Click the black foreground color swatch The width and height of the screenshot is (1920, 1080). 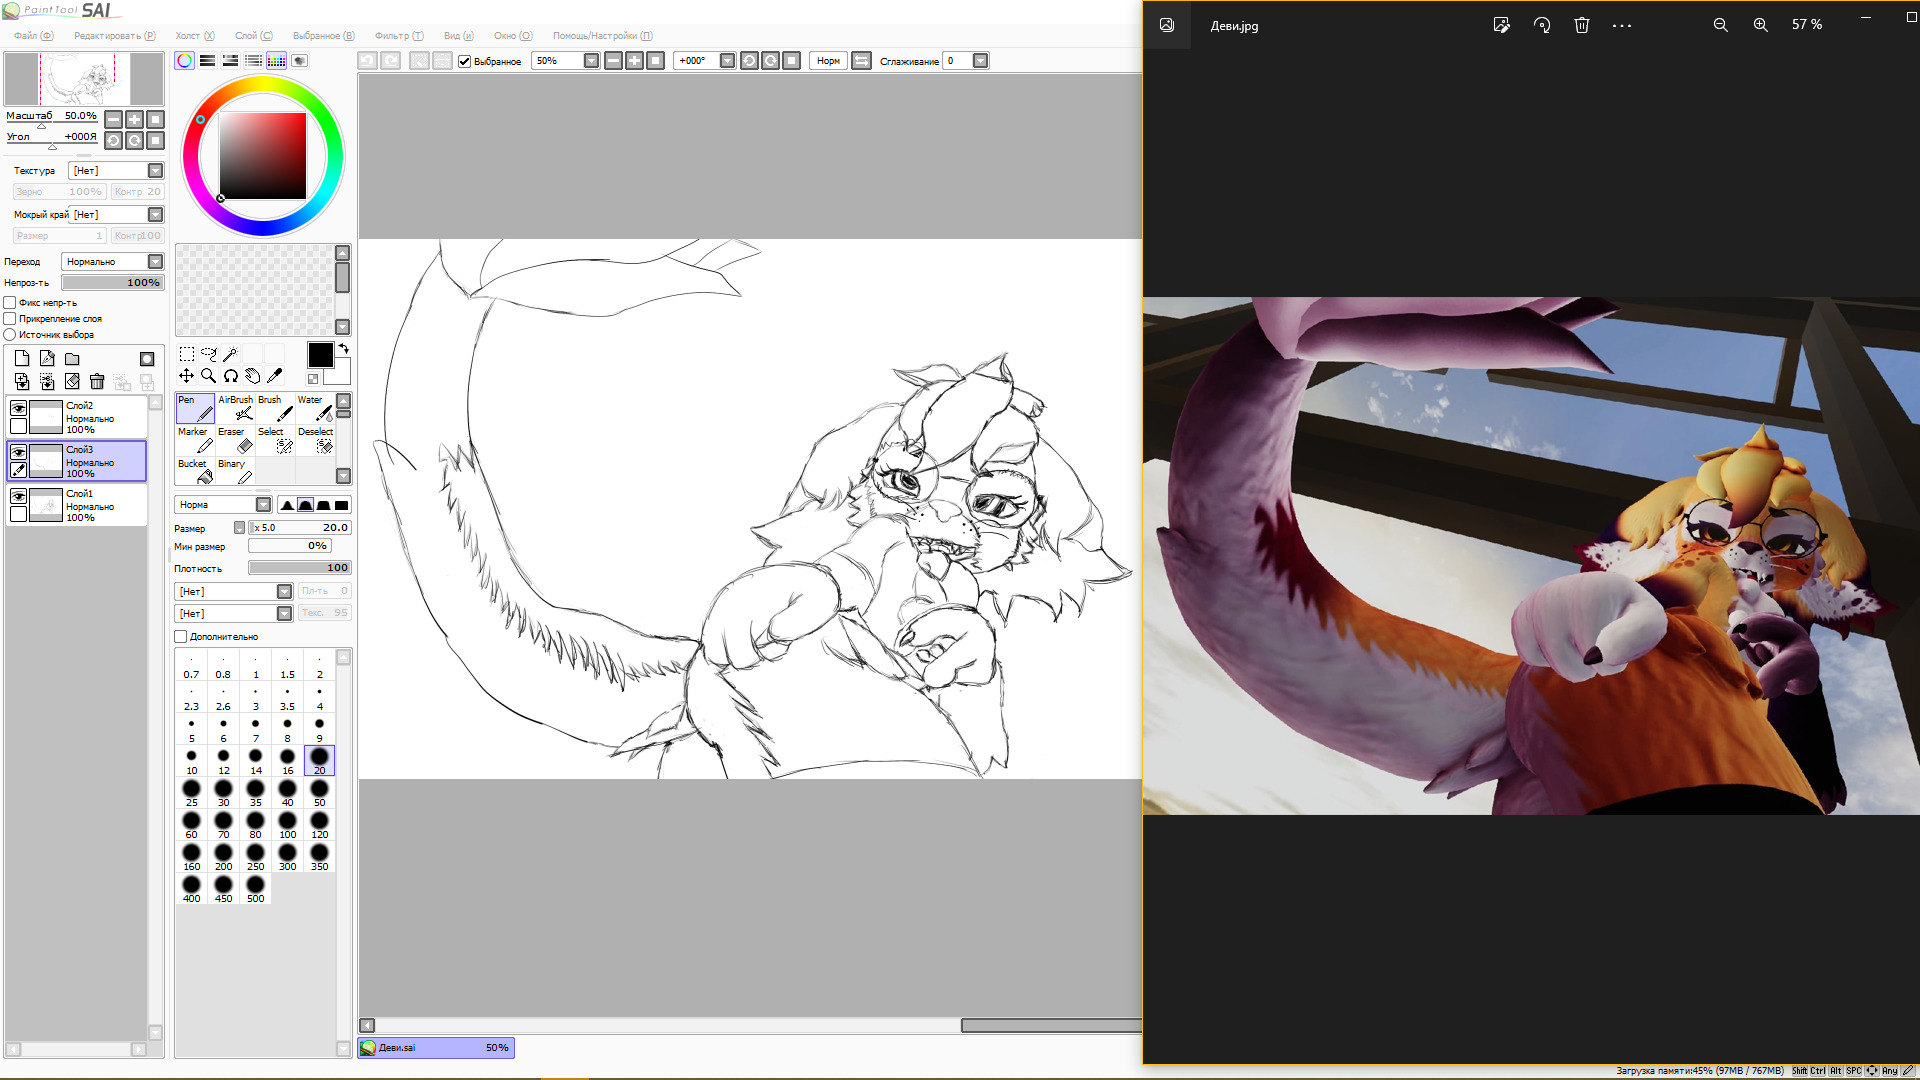tap(320, 355)
